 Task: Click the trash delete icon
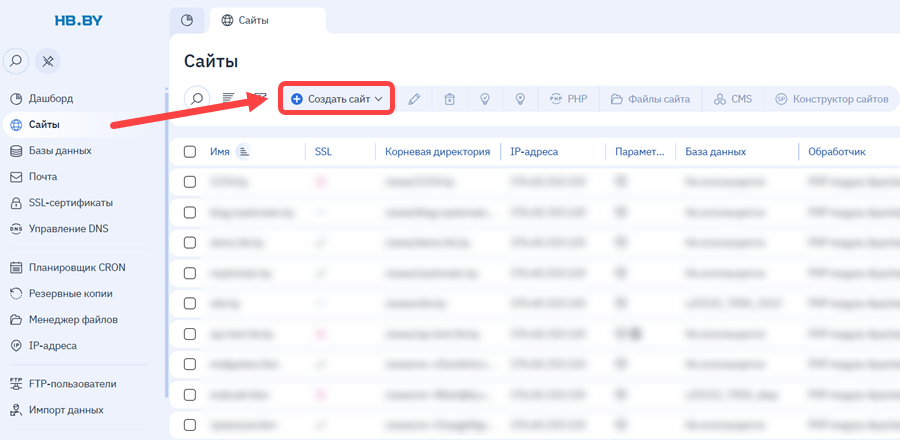449,99
